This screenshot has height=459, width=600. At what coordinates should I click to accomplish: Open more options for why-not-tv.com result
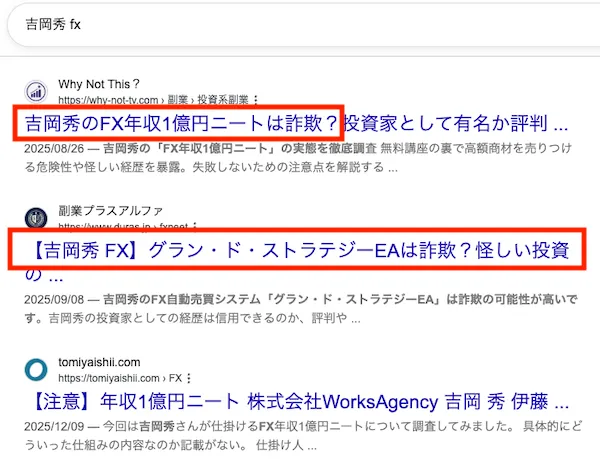[x=256, y=100]
